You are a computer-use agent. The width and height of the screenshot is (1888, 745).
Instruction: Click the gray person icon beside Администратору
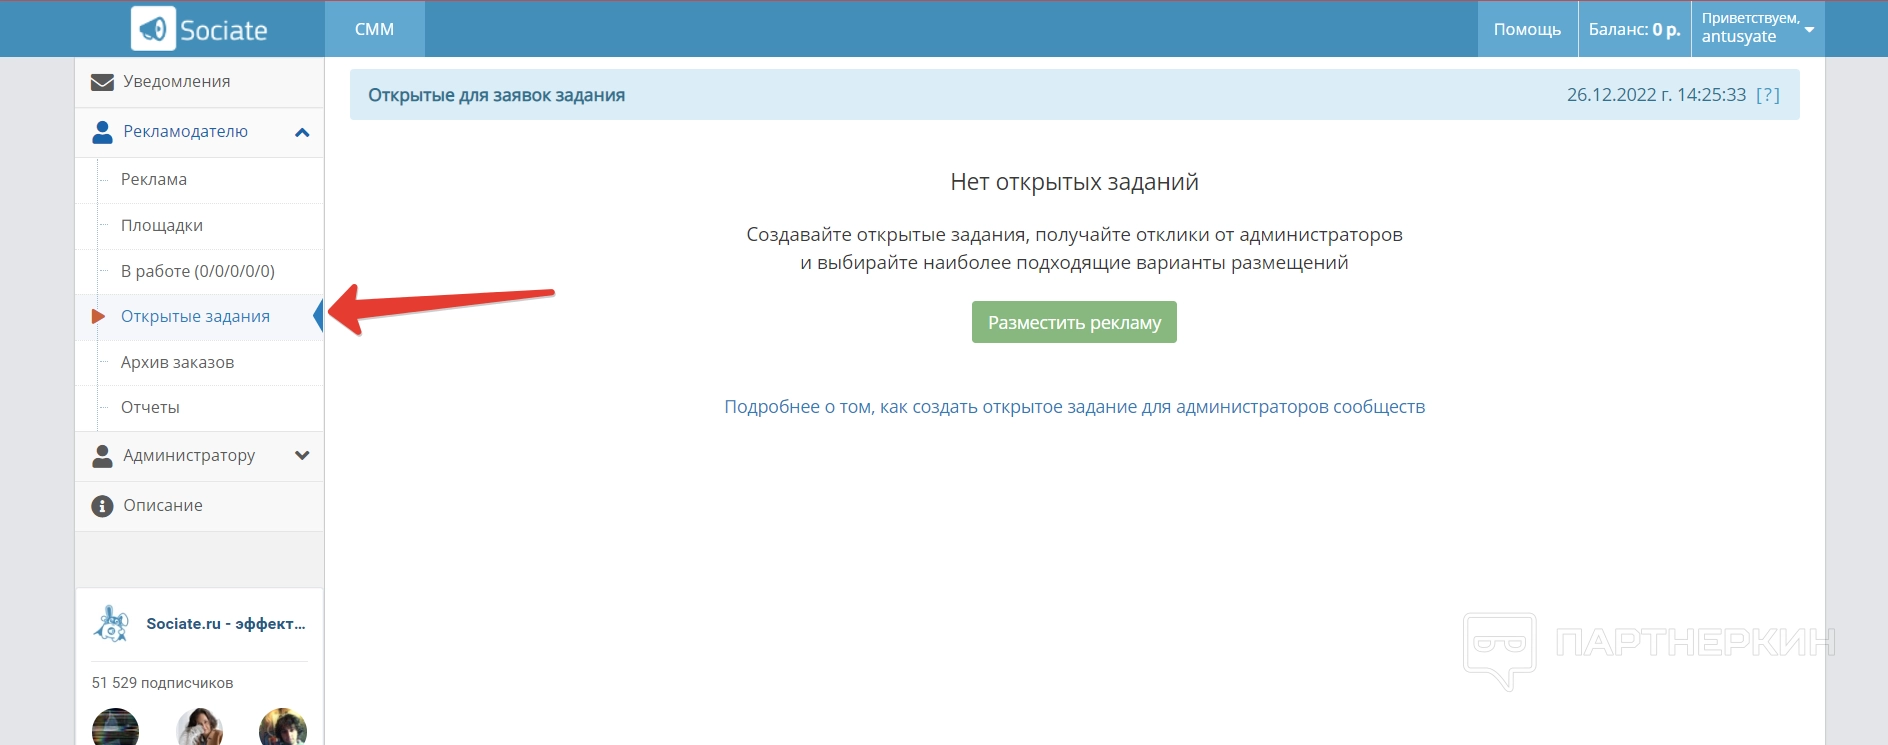click(x=102, y=456)
